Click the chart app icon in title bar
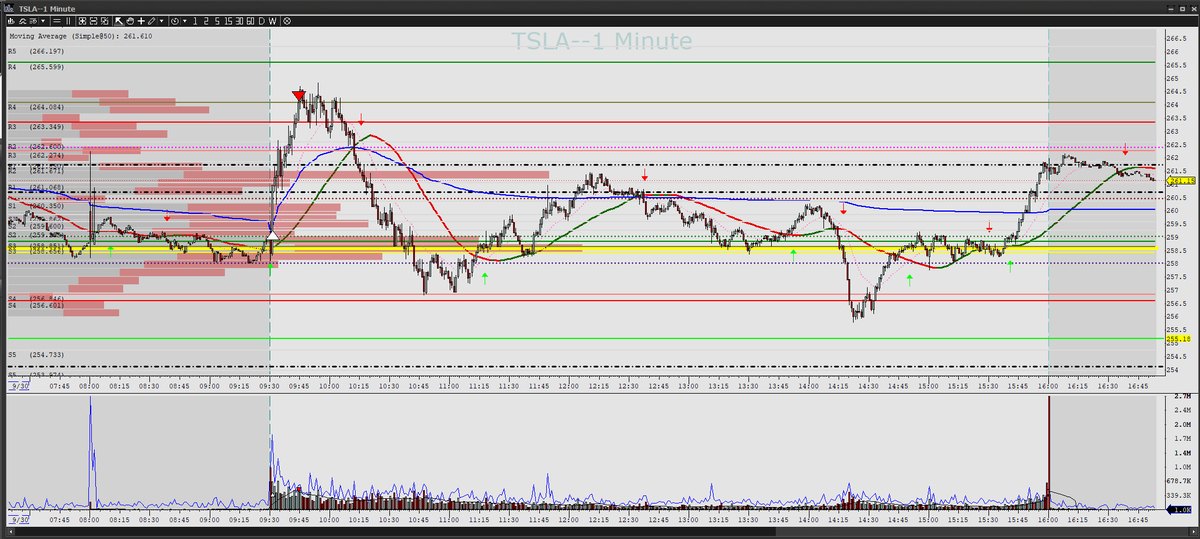The image size is (1200, 539). (9, 7)
